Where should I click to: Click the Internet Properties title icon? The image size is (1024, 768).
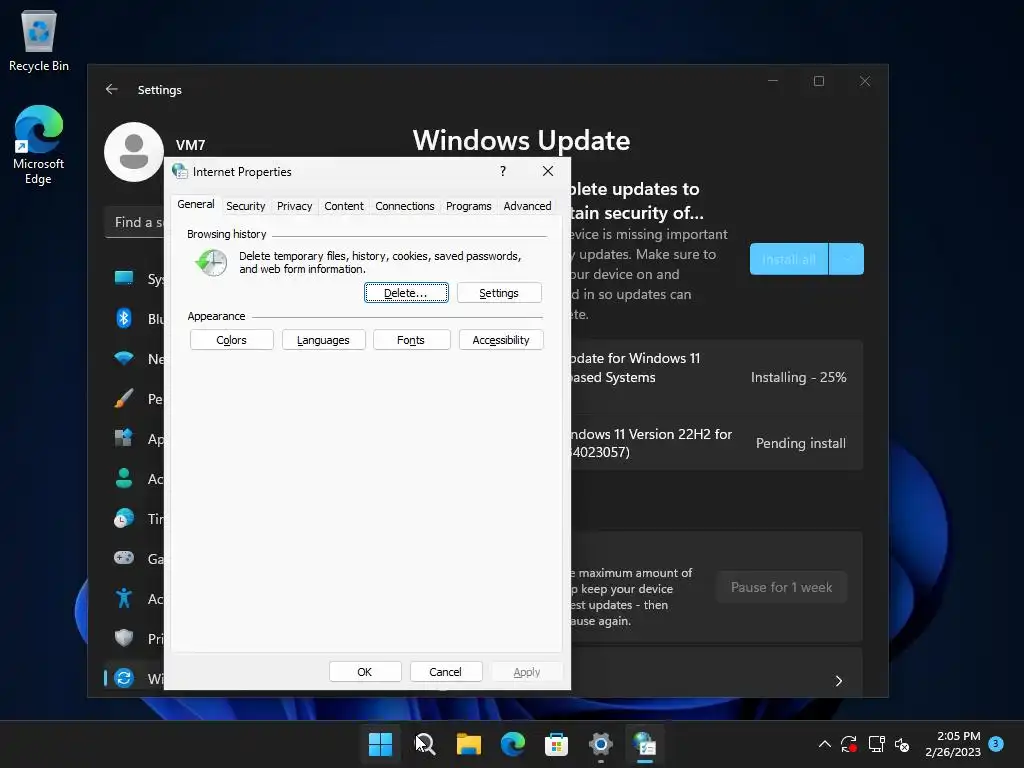point(180,171)
